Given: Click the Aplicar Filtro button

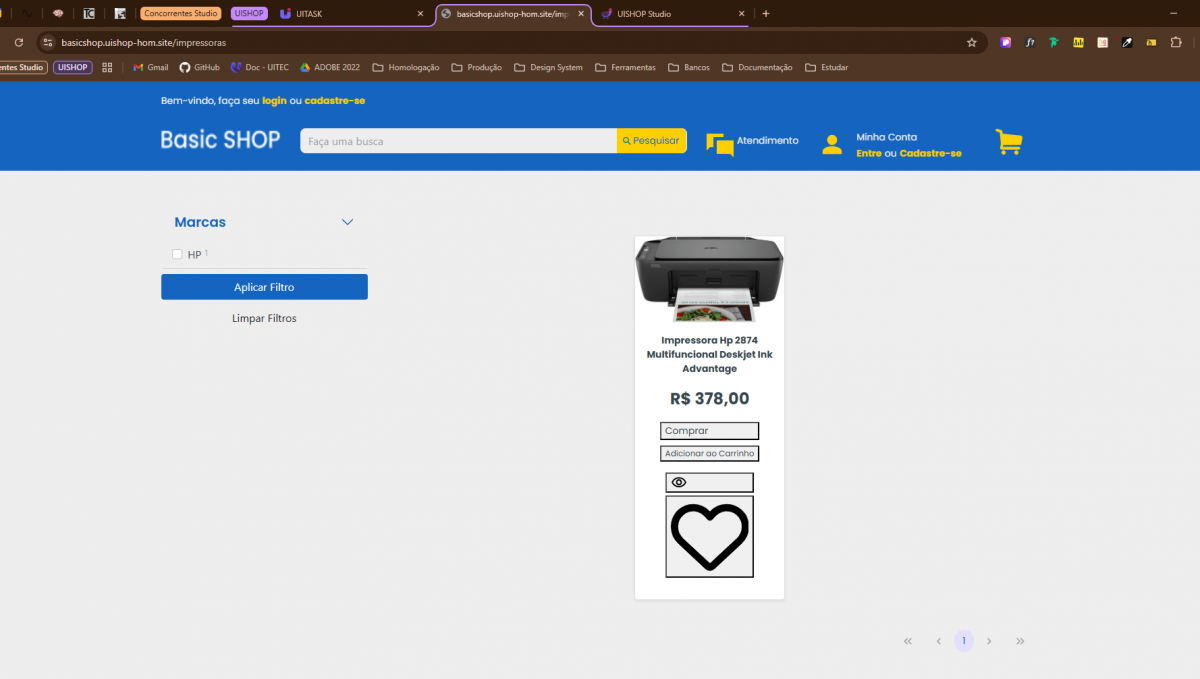Looking at the screenshot, I should point(264,287).
